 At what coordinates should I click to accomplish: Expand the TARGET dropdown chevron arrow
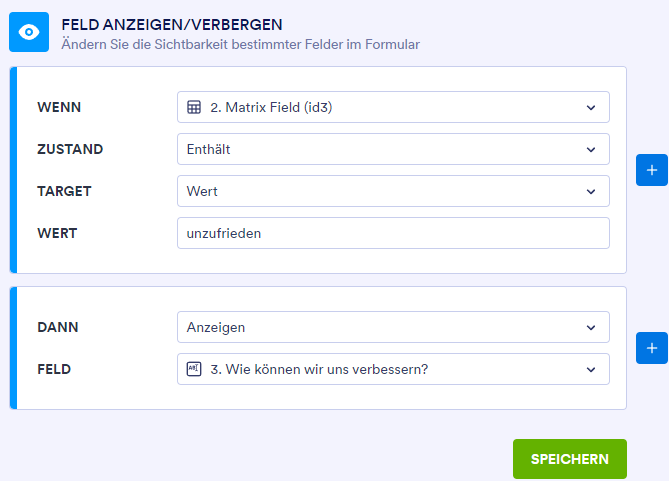pyautogui.click(x=590, y=191)
